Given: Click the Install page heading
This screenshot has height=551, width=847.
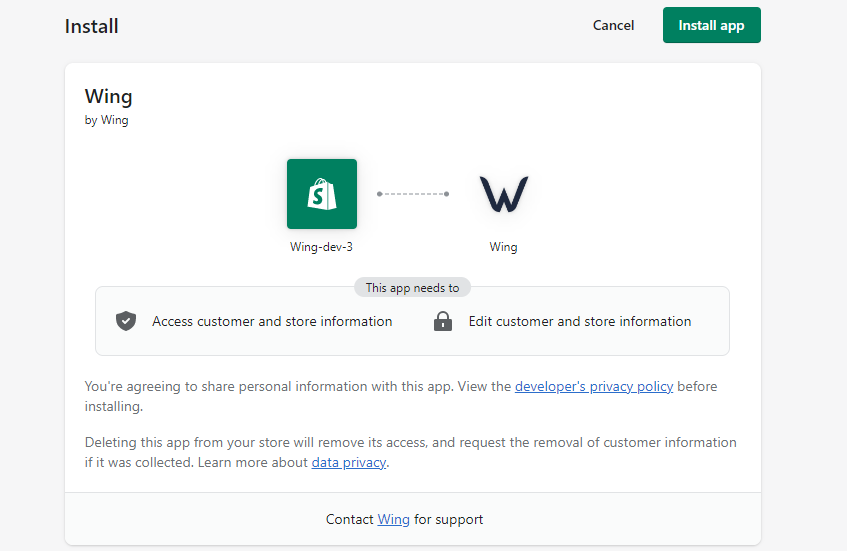Looking at the screenshot, I should [91, 26].
